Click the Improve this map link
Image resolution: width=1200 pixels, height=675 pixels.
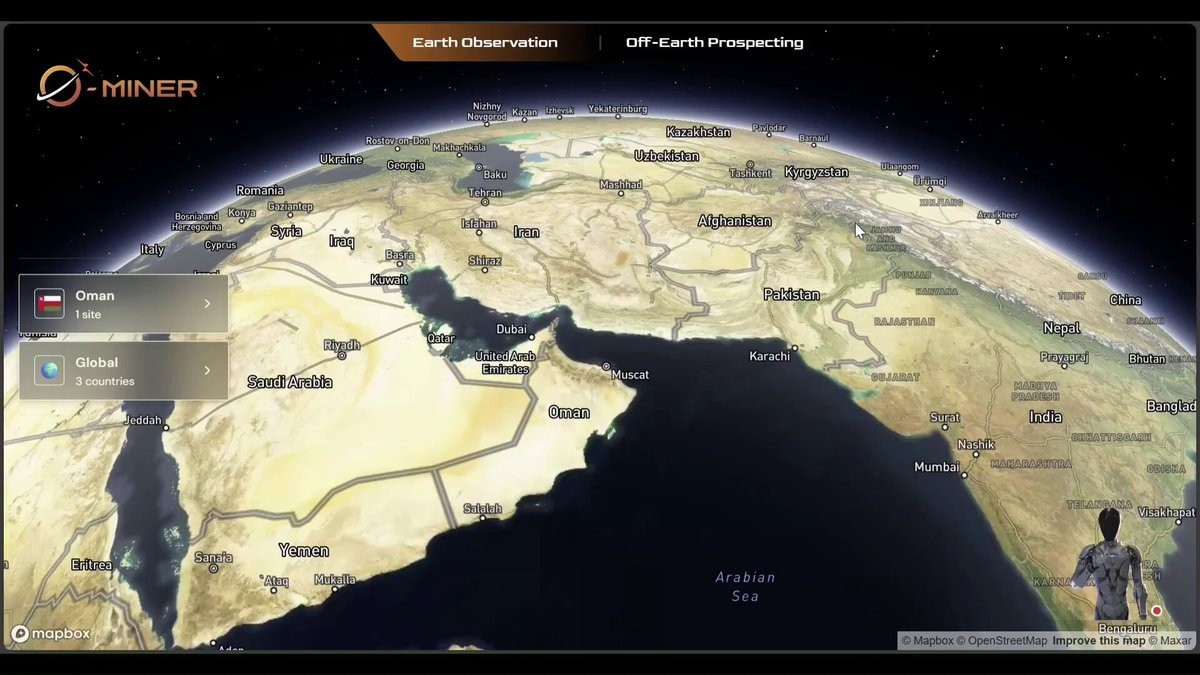1098,641
